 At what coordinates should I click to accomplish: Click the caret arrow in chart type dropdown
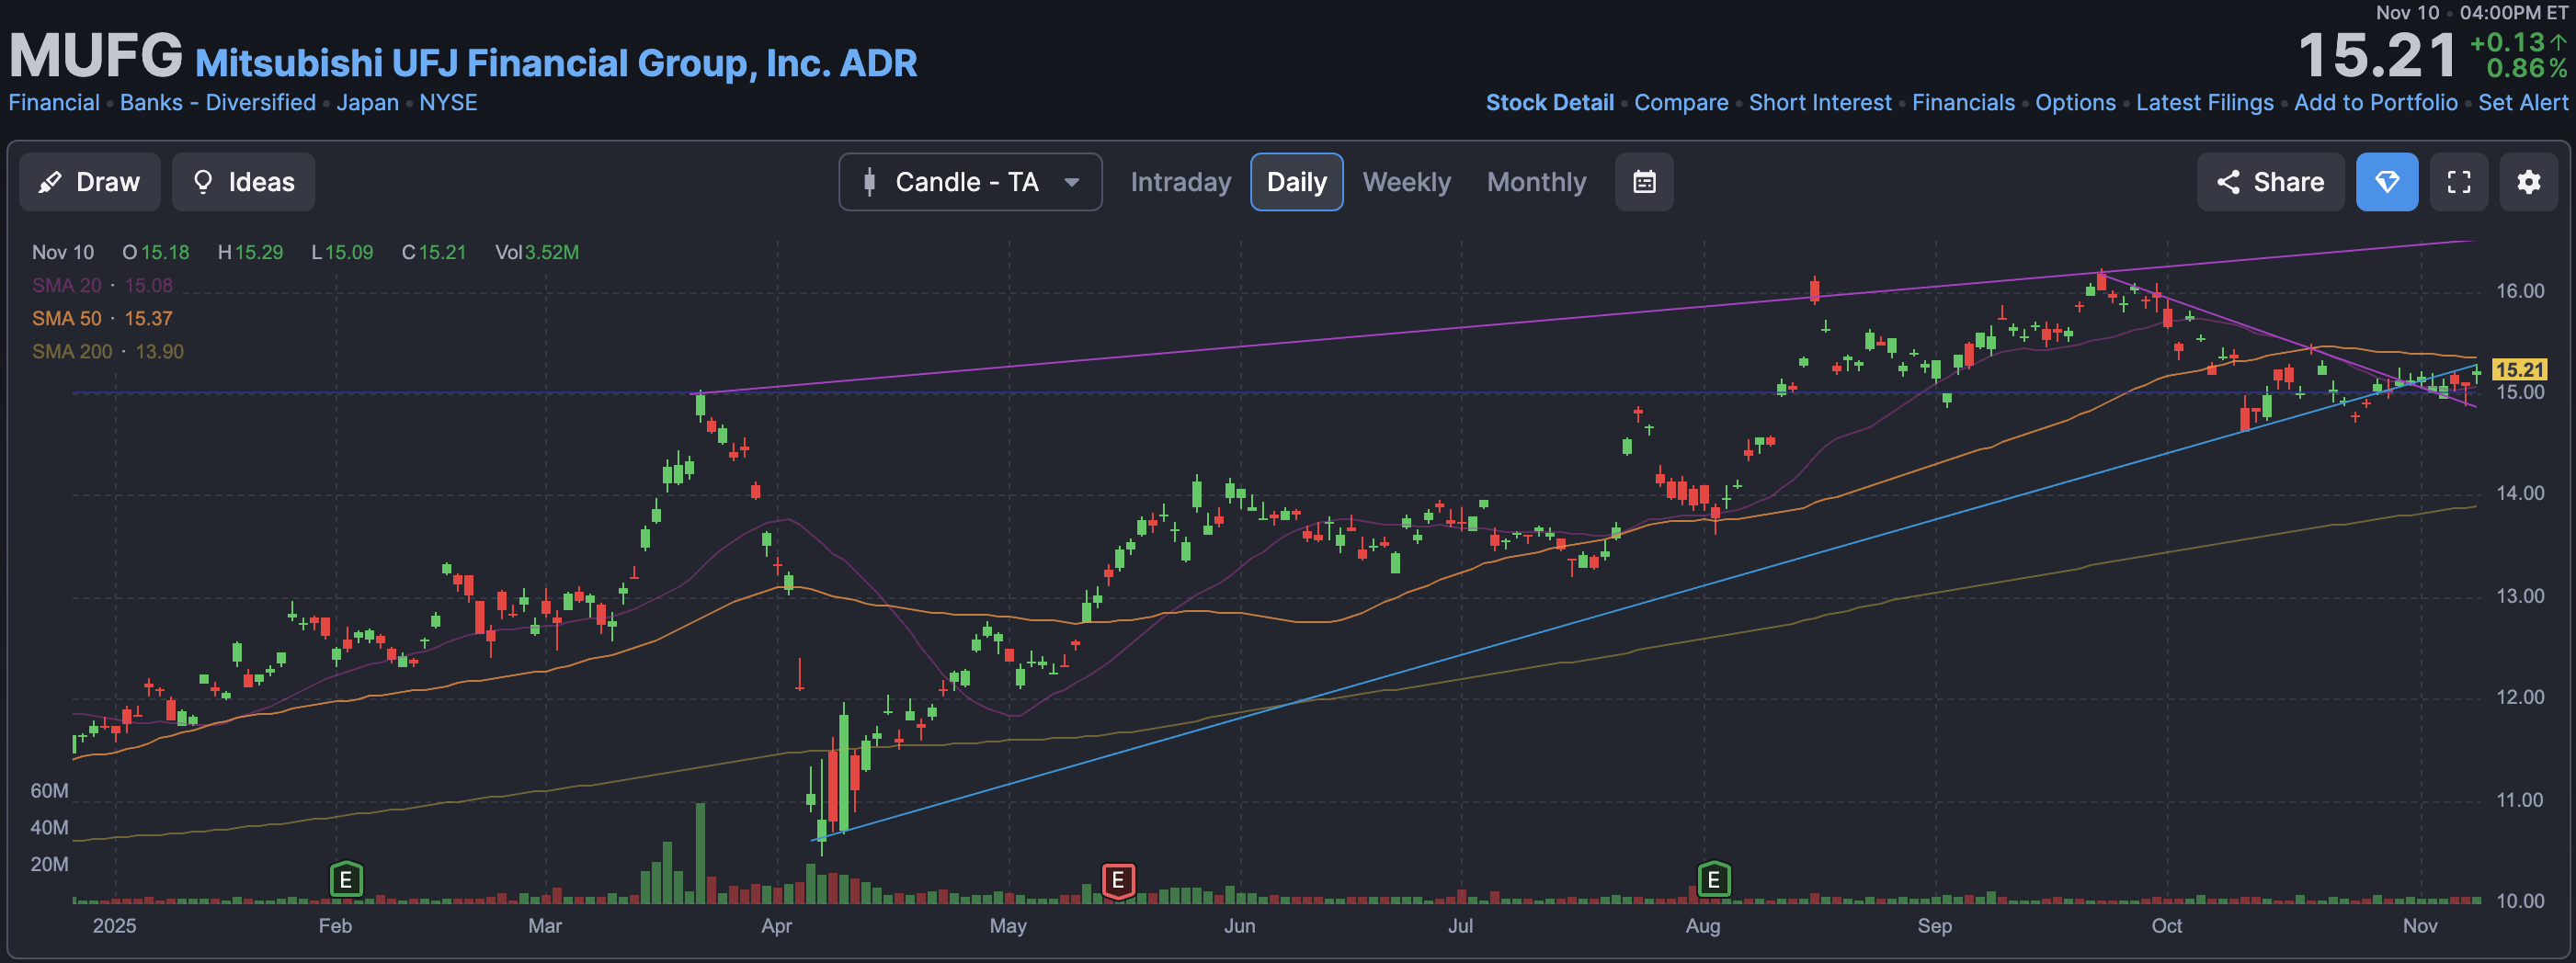pyautogui.click(x=1072, y=182)
